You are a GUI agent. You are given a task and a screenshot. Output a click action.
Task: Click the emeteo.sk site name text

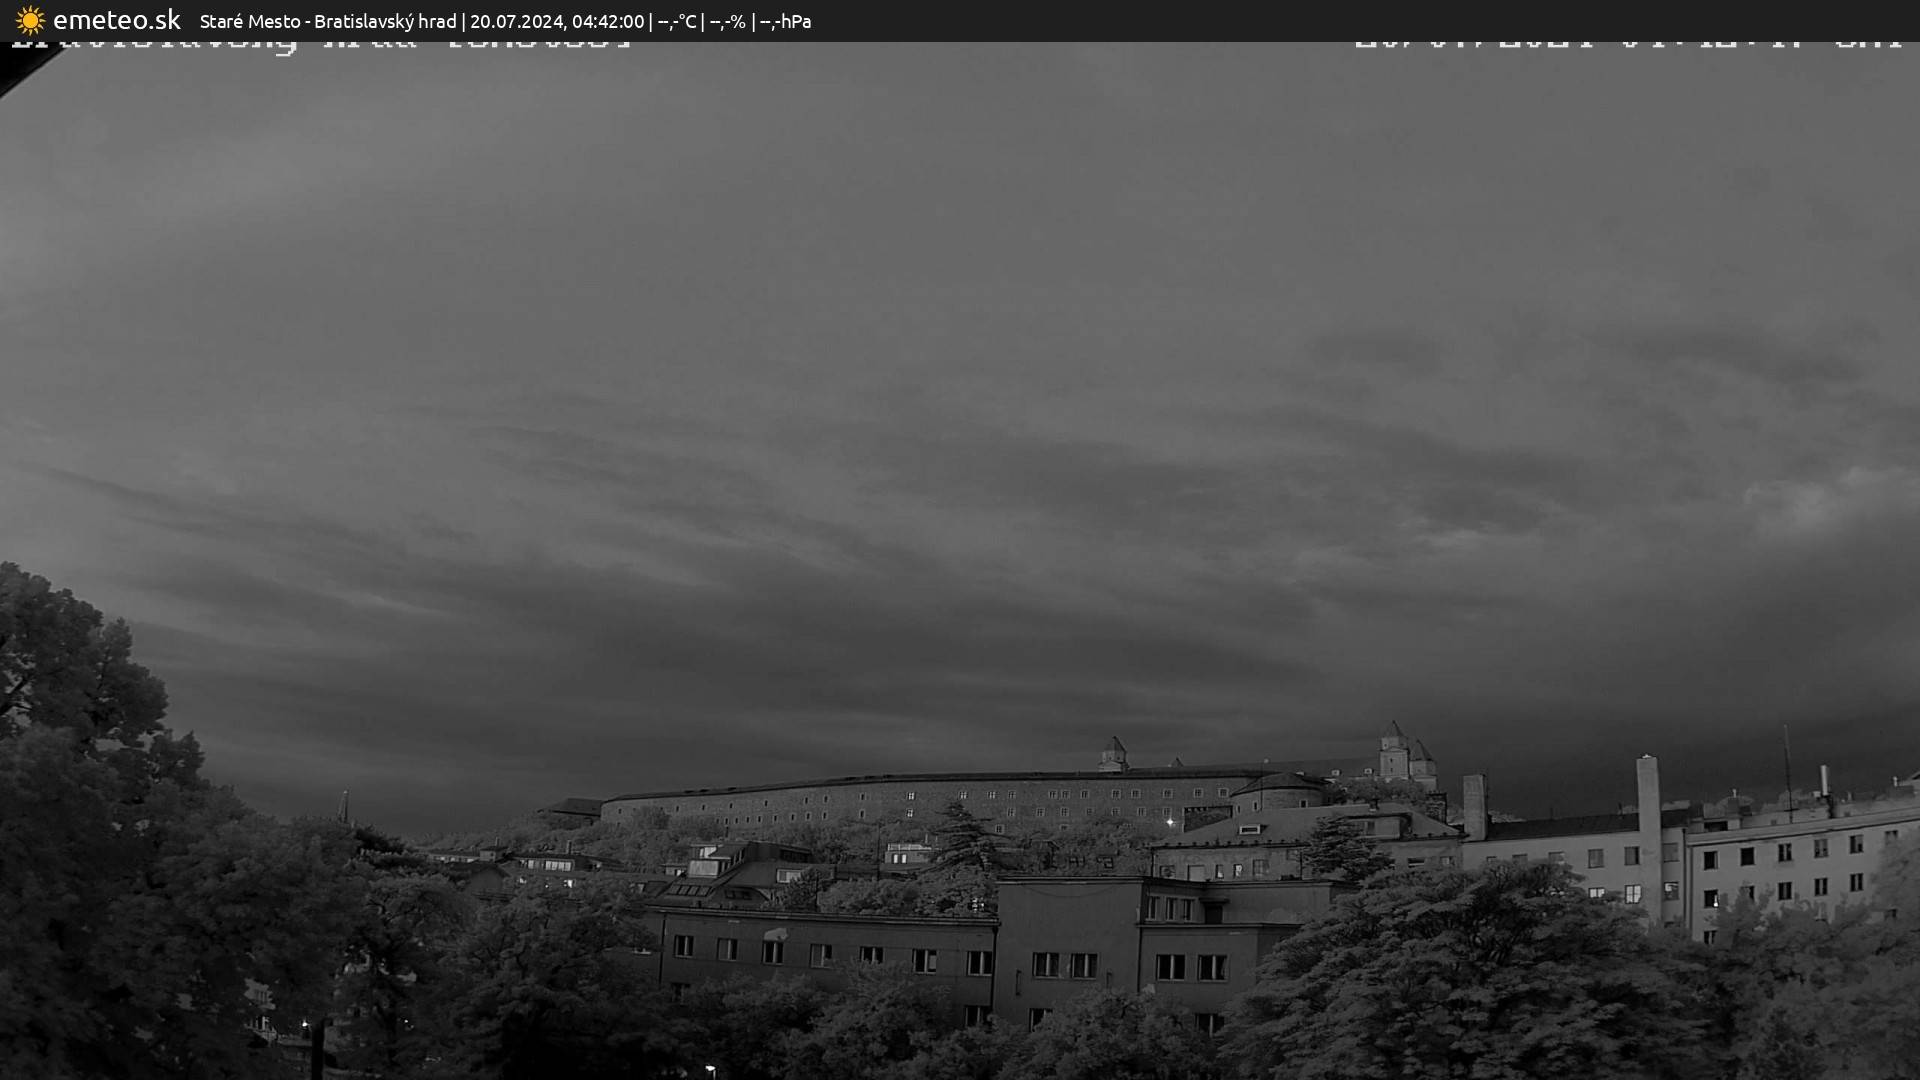[x=116, y=20]
